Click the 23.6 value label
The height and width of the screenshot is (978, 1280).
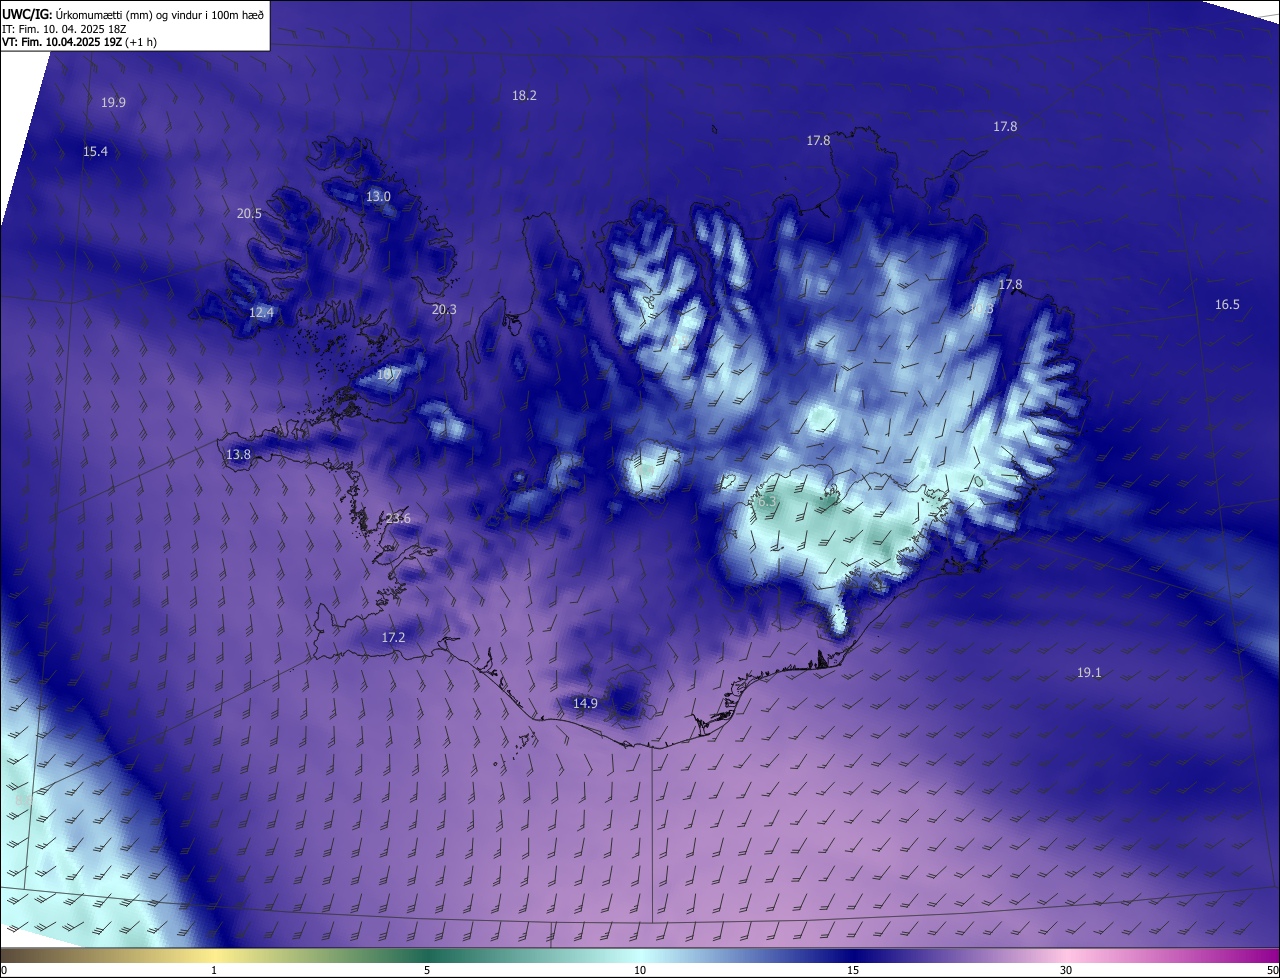[398, 517]
